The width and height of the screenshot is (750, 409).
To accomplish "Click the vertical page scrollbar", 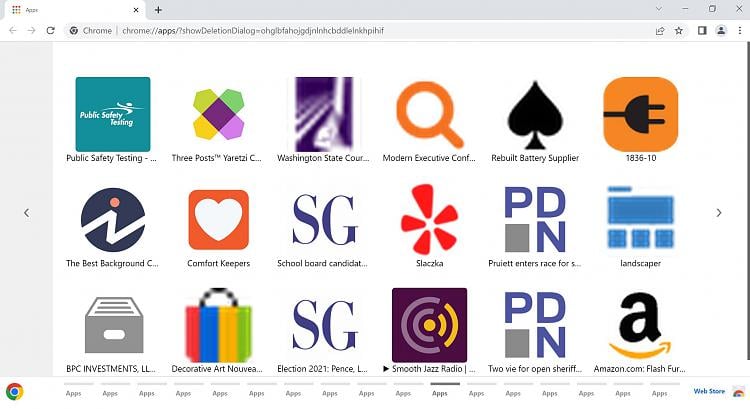I will click(x=748, y=201).
